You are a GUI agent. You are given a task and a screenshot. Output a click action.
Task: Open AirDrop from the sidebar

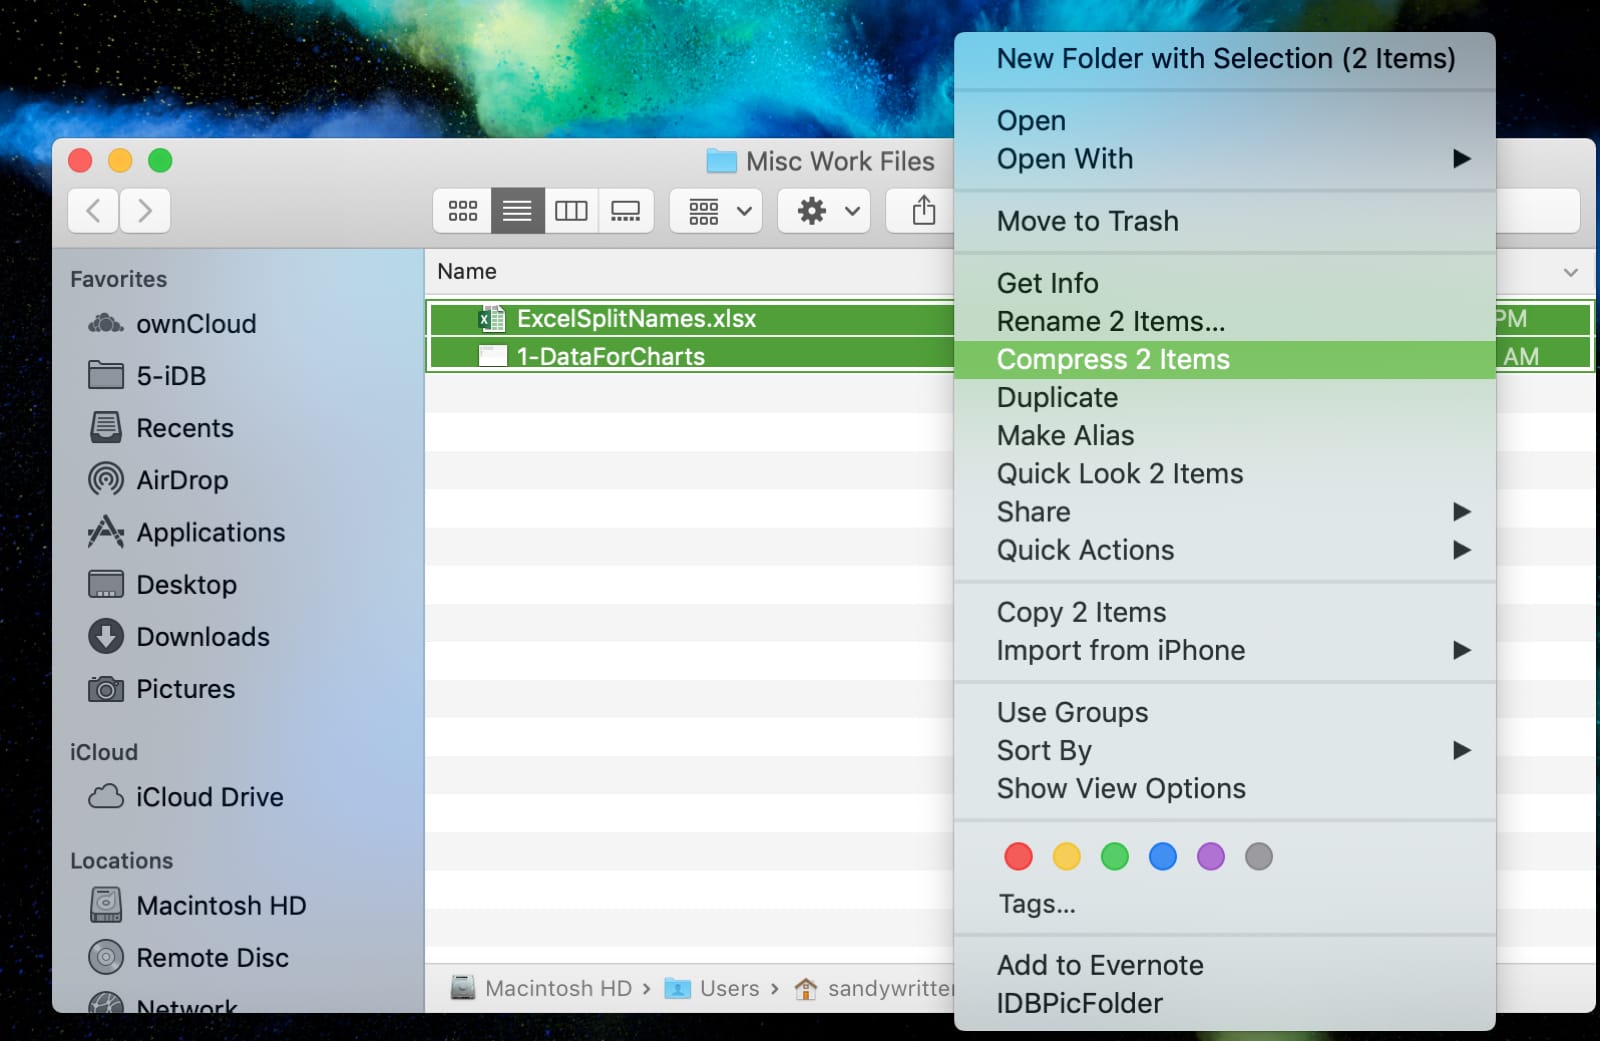coord(178,480)
